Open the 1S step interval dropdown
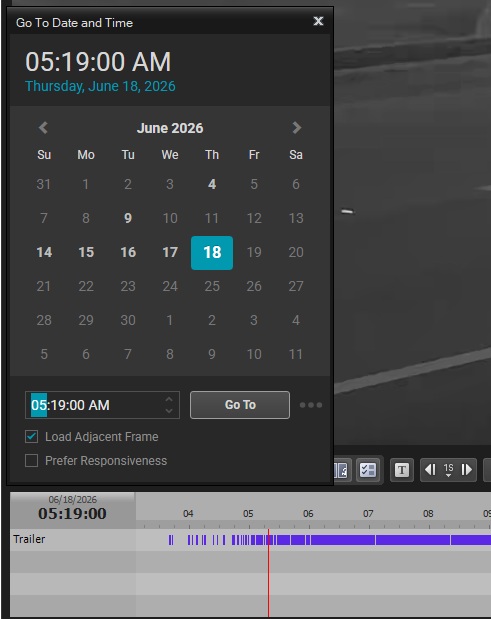Viewport: 491px width, 619px height. [x=448, y=470]
